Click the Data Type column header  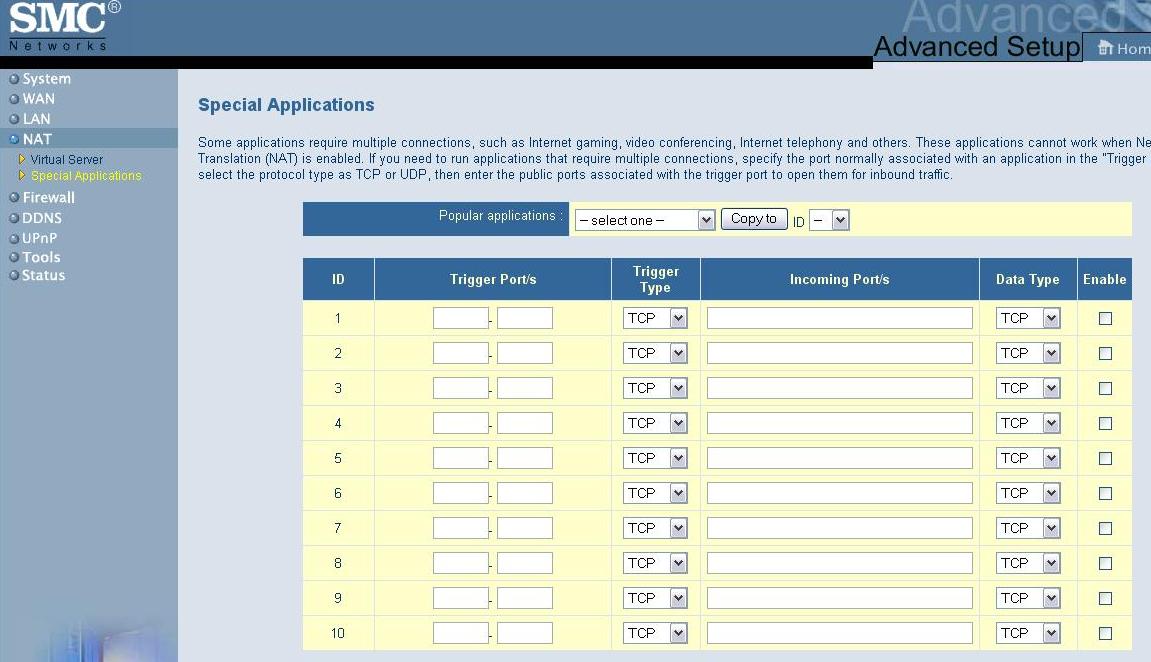[x=1028, y=280]
